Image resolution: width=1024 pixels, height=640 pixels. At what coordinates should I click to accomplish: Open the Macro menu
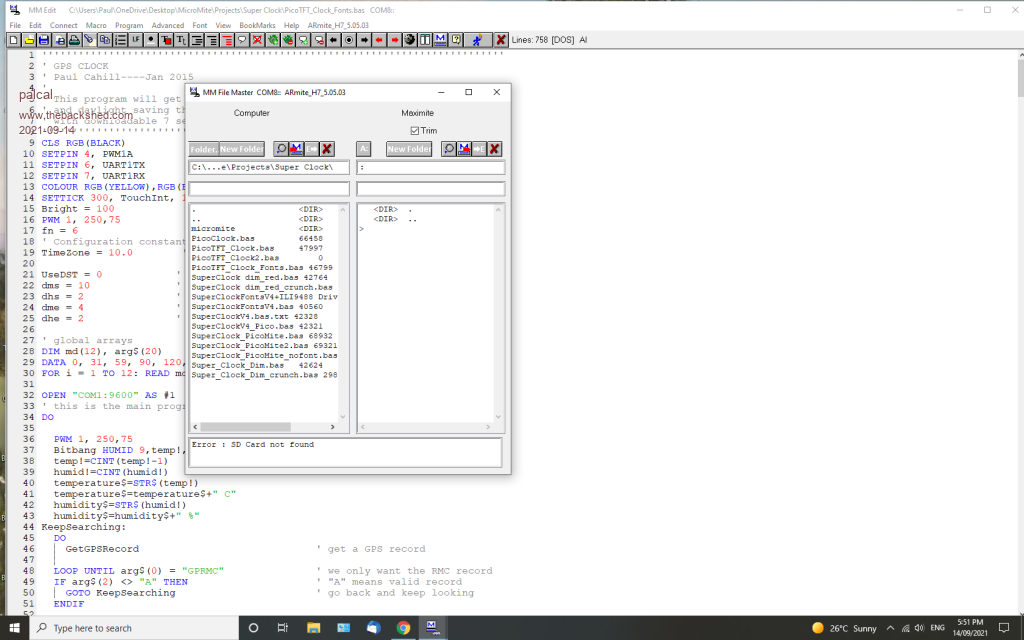pos(96,24)
